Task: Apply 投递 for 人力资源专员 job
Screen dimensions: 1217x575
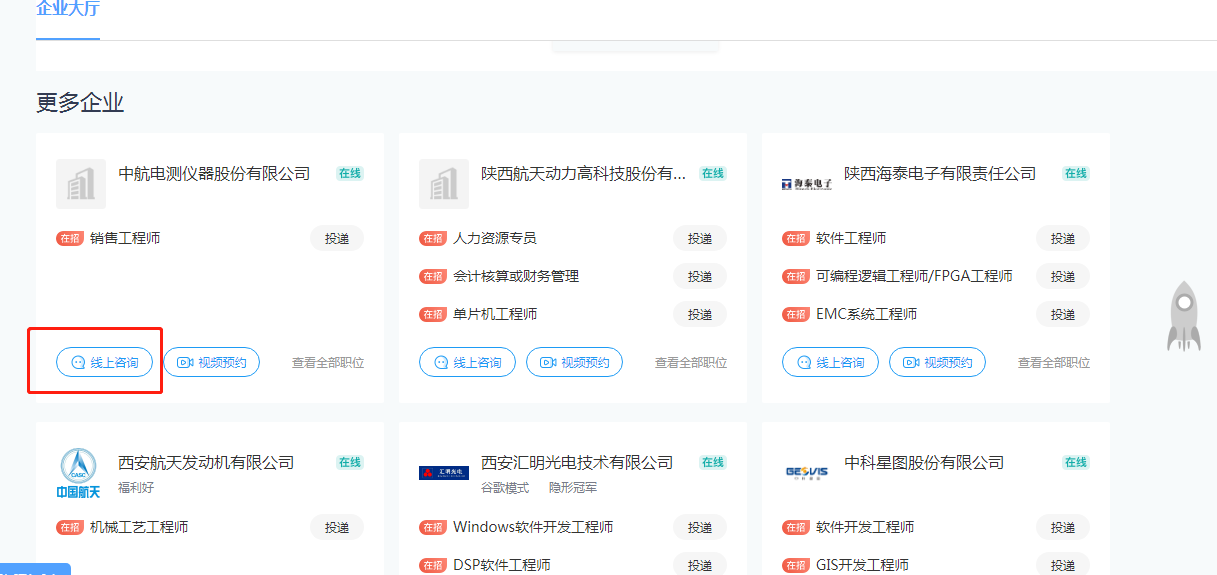Action: pyautogui.click(x=700, y=238)
